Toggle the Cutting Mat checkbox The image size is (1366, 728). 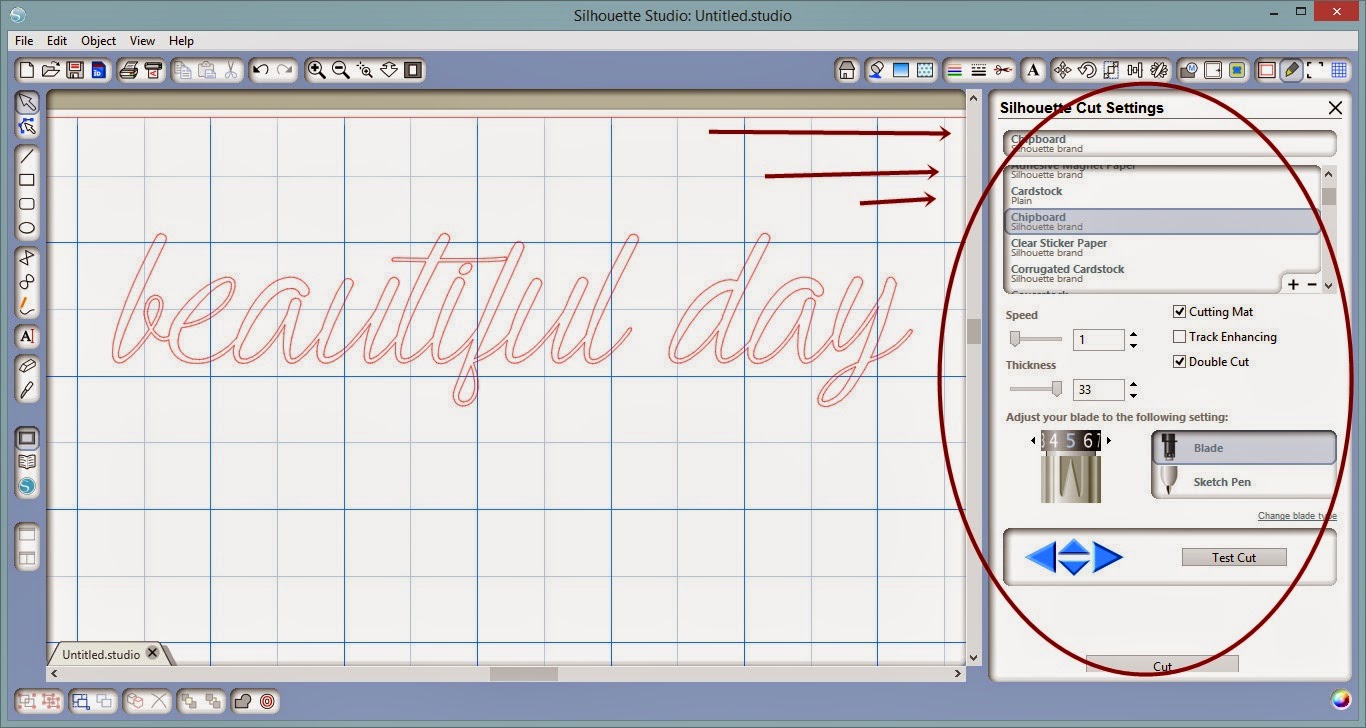pyautogui.click(x=1180, y=312)
